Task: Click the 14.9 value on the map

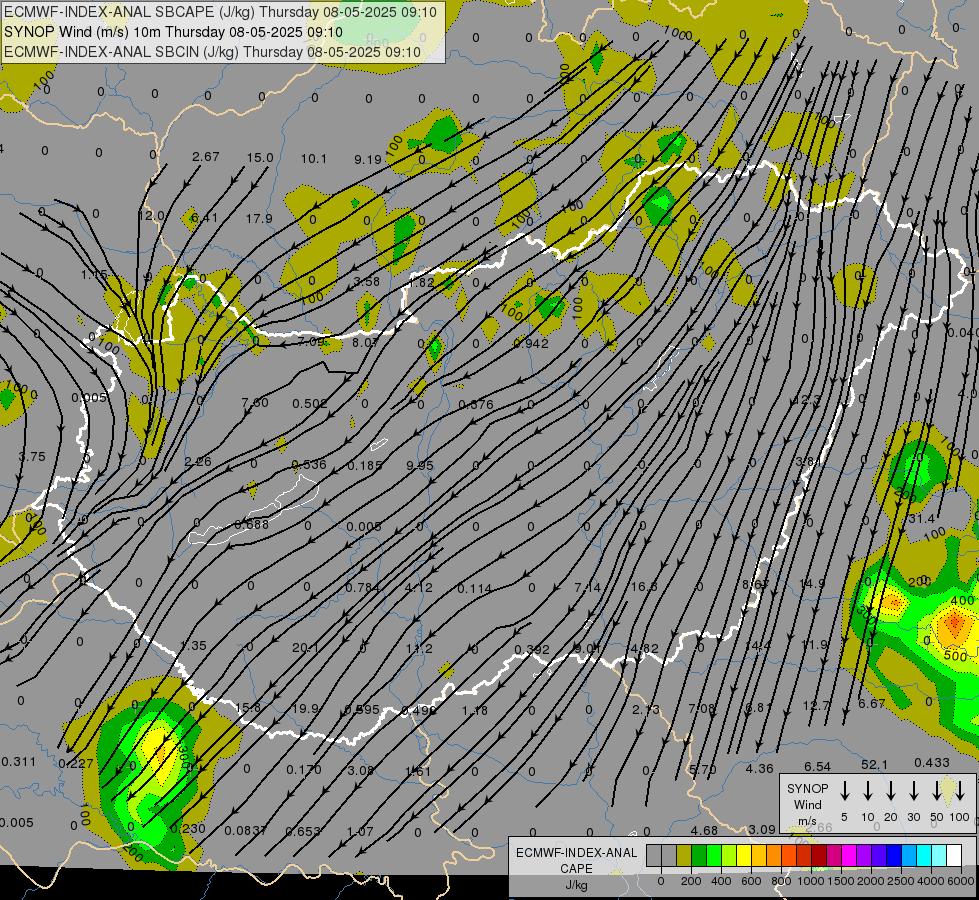Action: pos(812,583)
